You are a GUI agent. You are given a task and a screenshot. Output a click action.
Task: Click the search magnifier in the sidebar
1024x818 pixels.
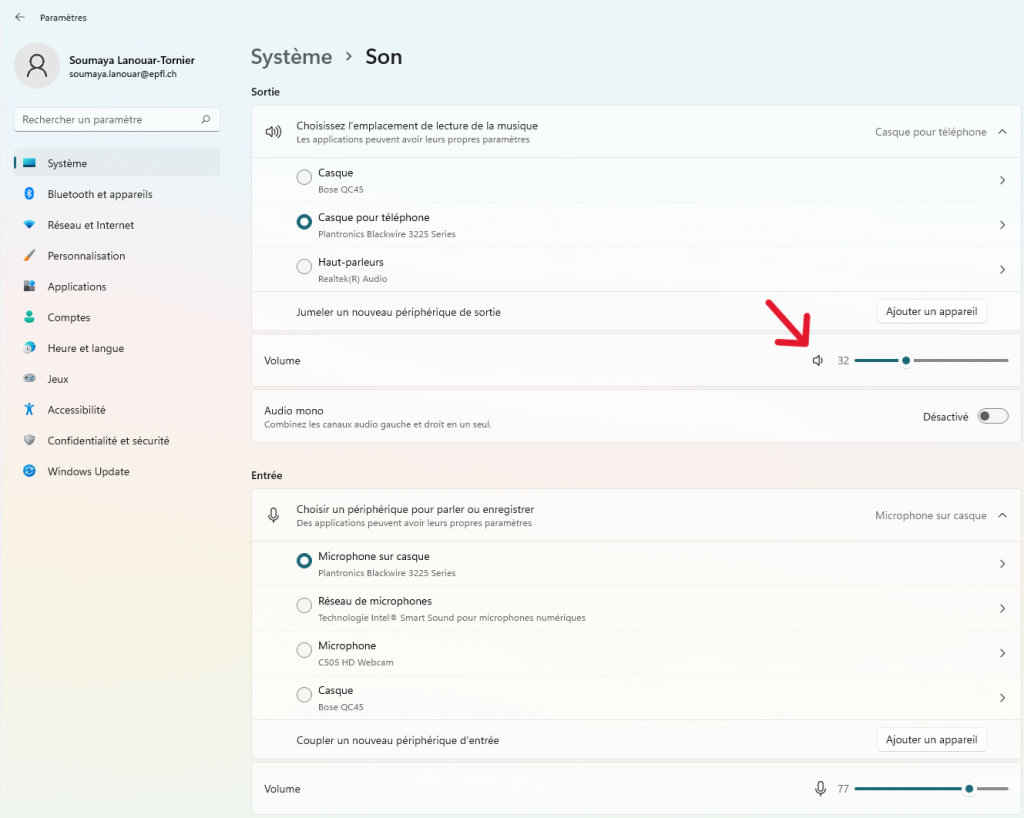208,118
